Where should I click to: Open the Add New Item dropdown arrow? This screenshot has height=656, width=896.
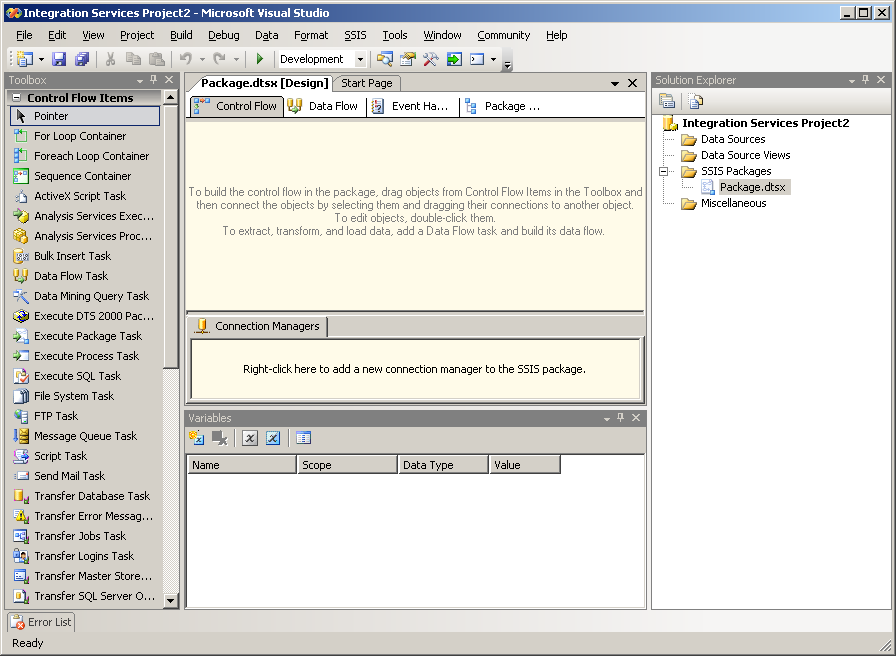click(x=41, y=59)
